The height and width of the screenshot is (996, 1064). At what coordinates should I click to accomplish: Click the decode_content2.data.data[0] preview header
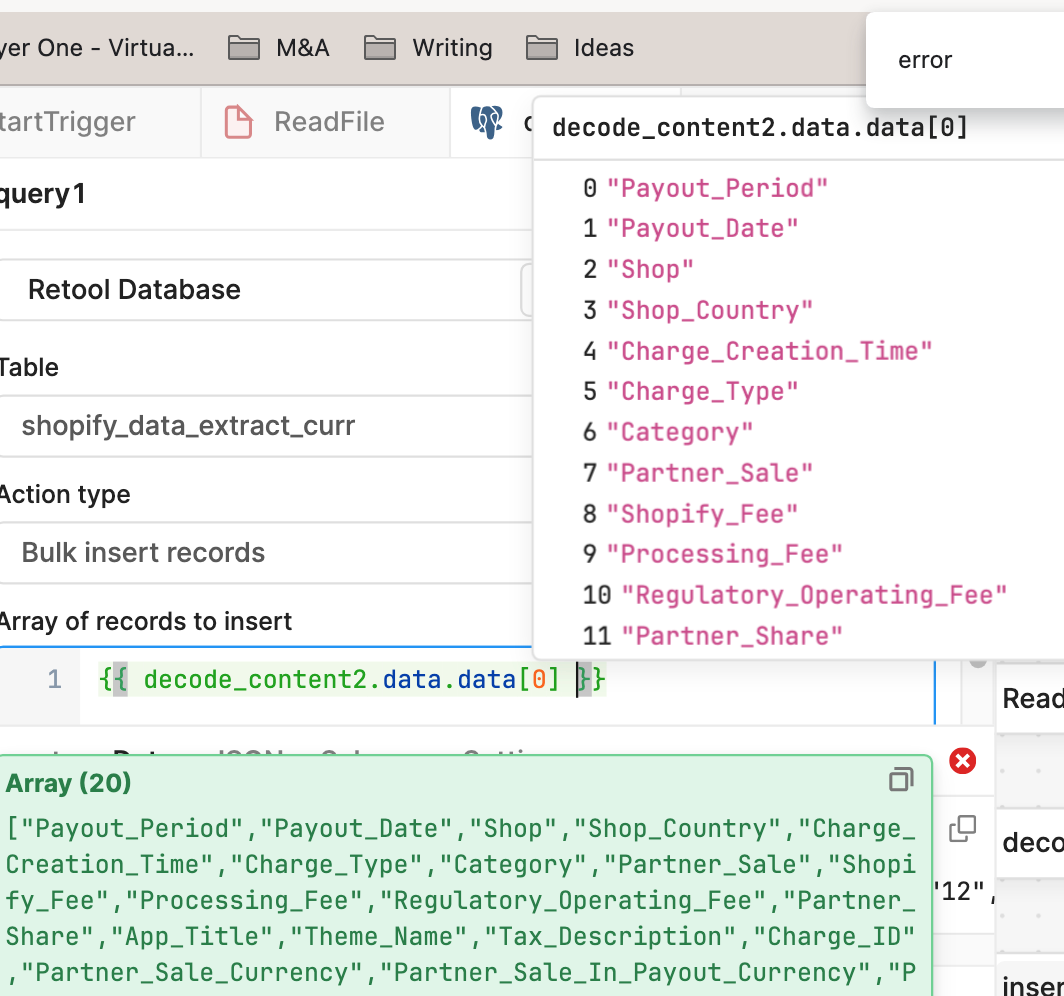760,128
